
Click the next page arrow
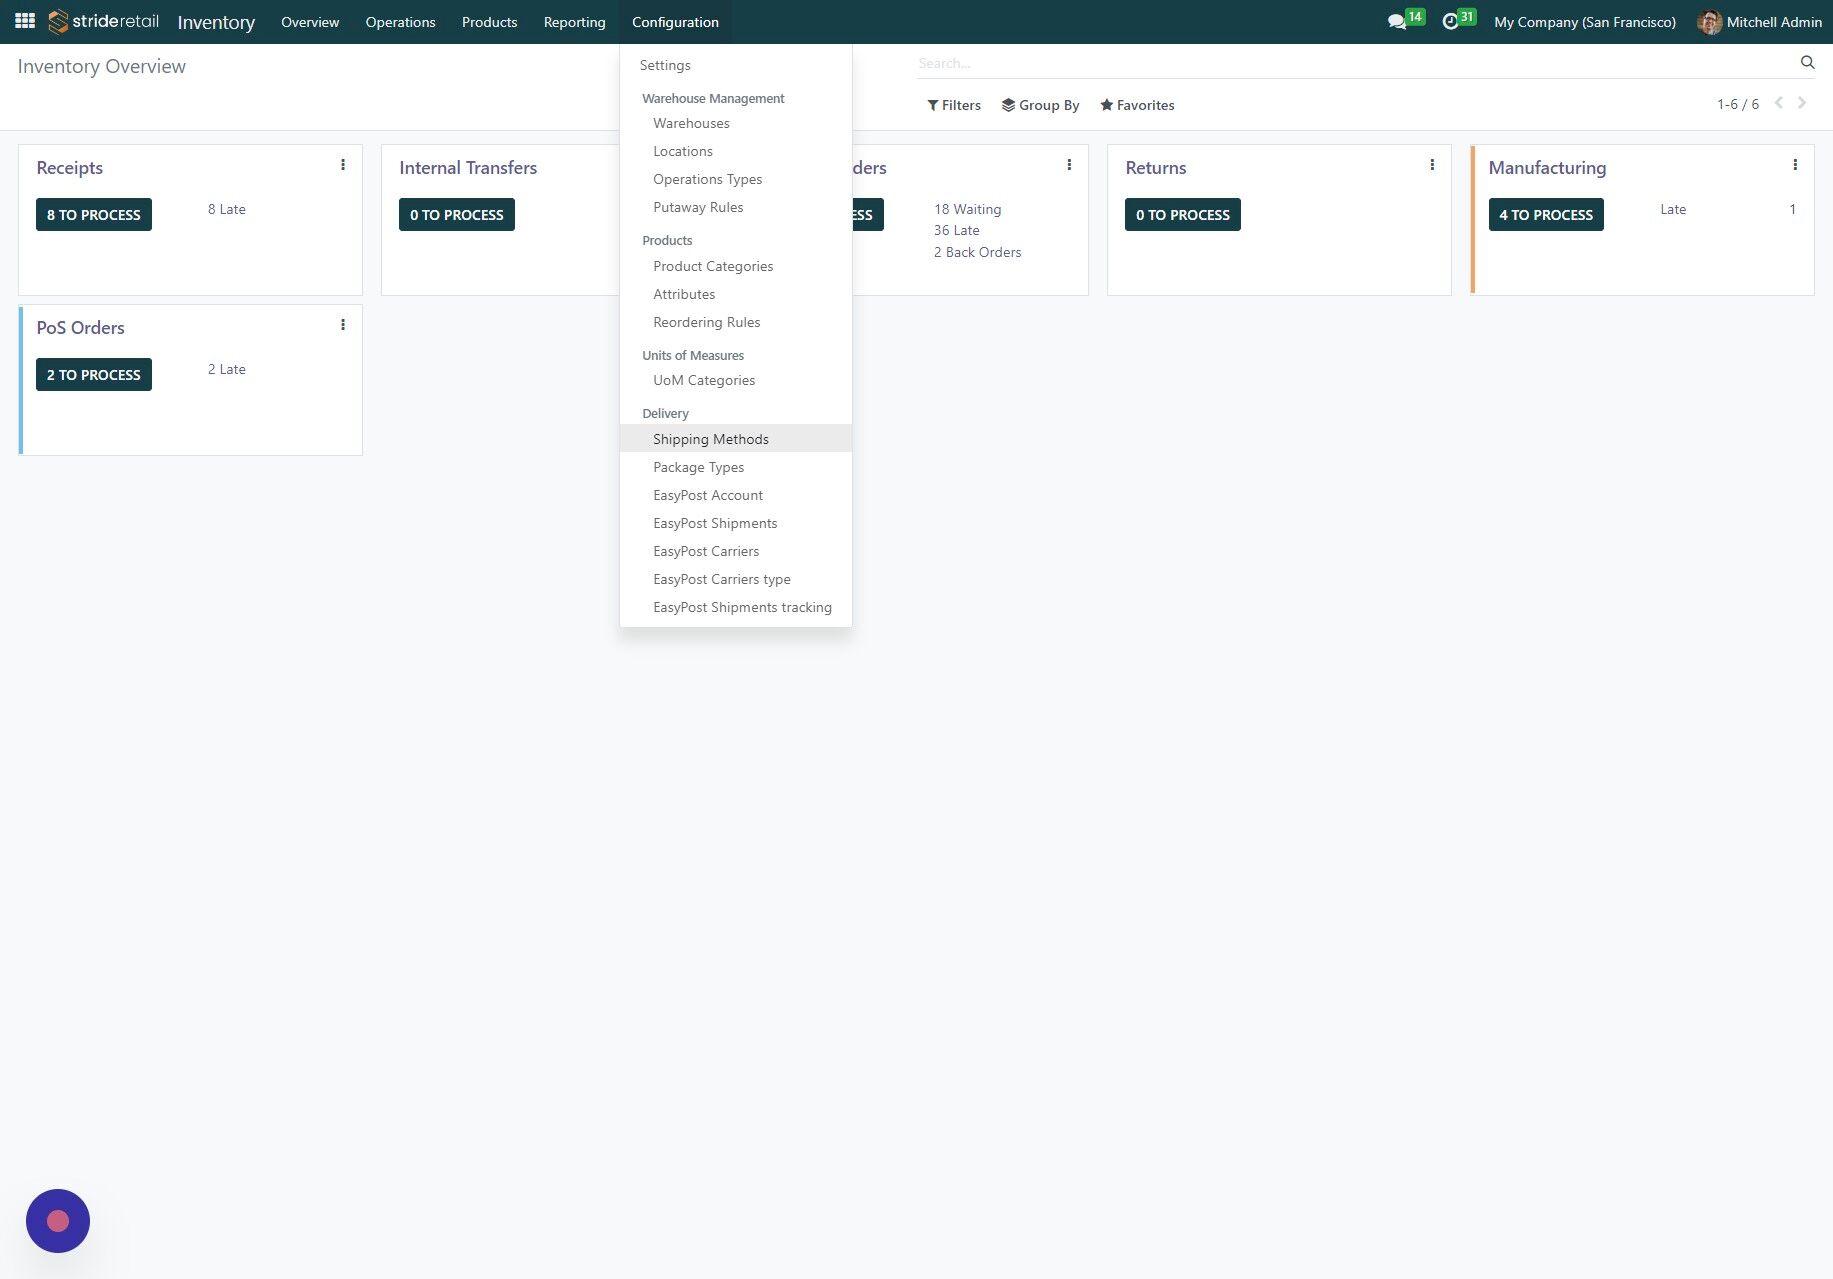[1803, 102]
